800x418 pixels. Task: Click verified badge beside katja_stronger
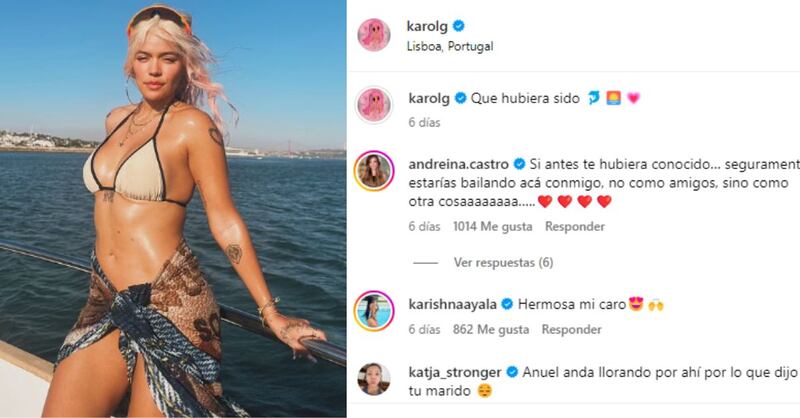[x=512, y=372]
